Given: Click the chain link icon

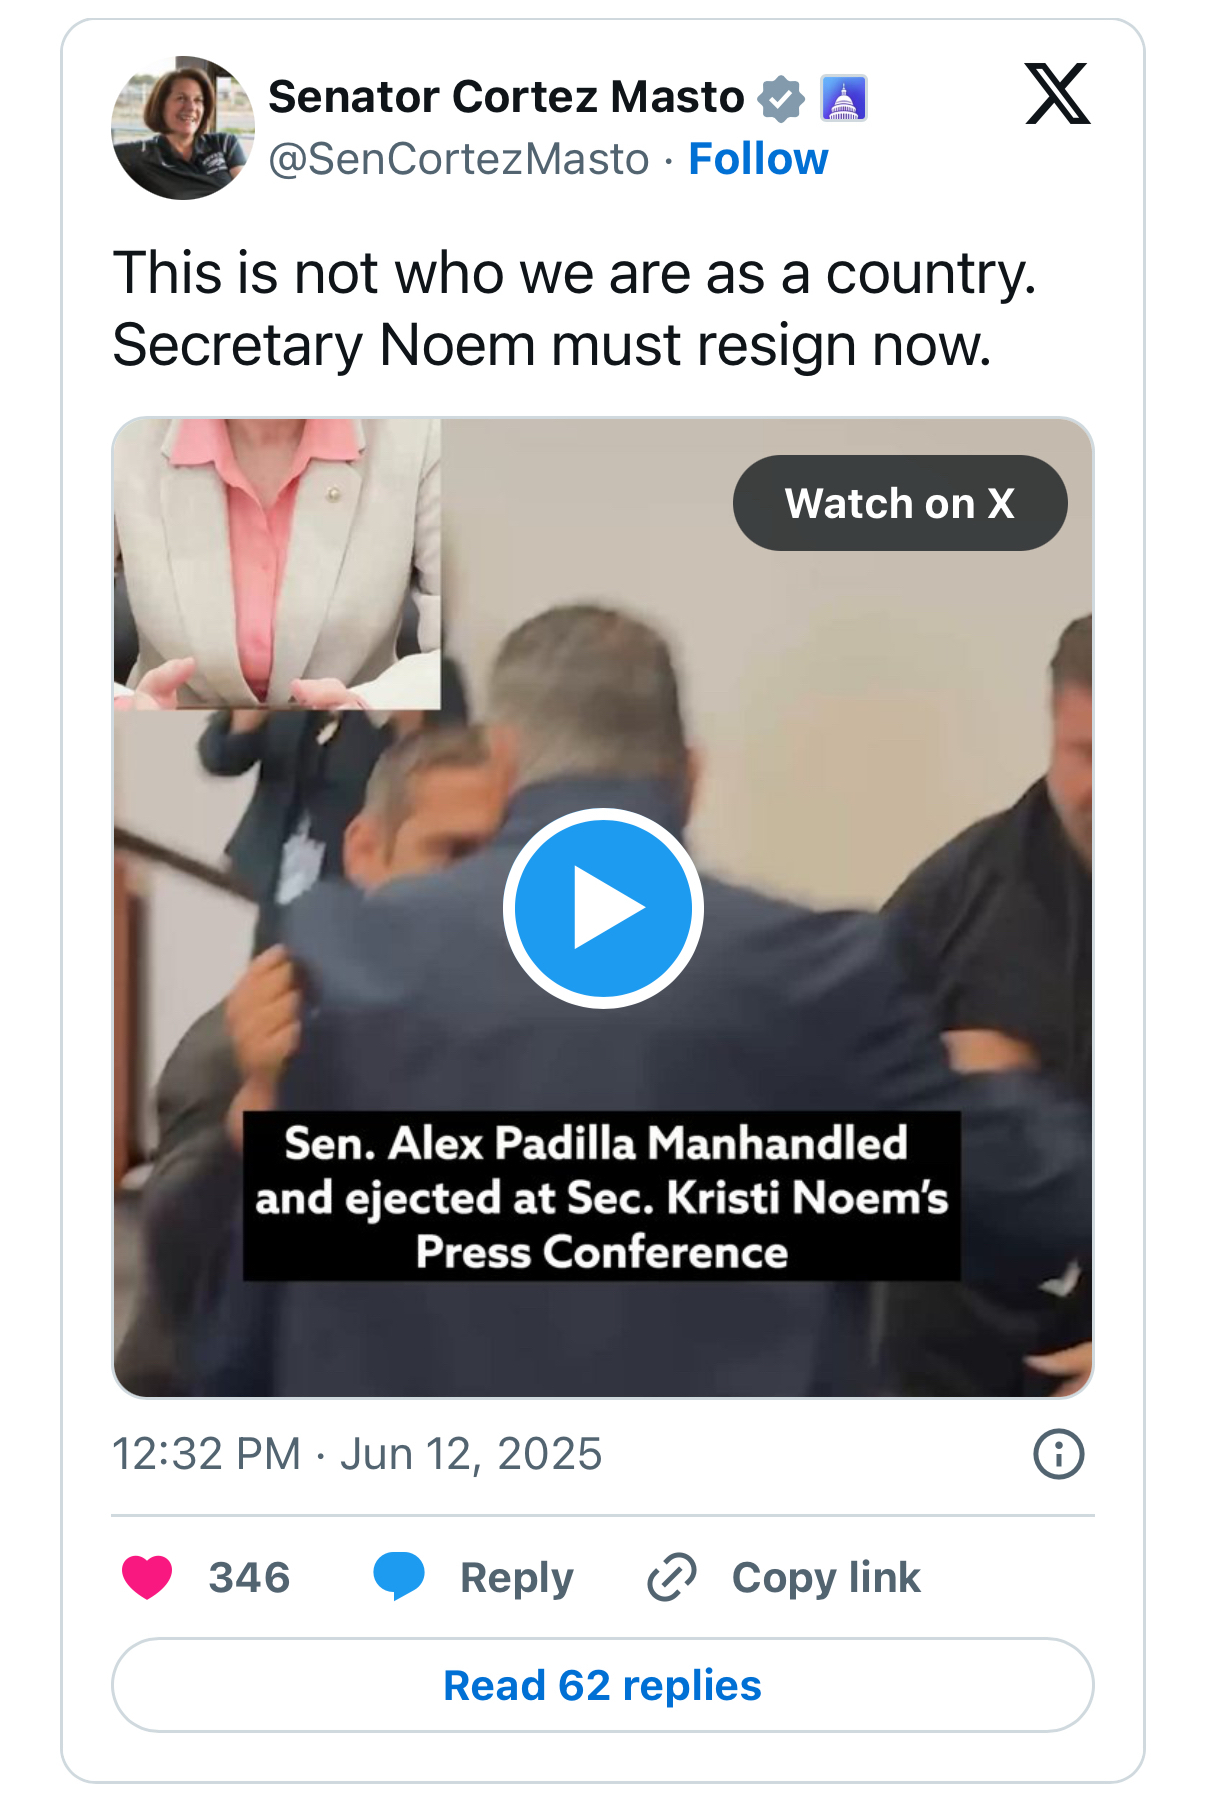Looking at the screenshot, I should (671, 1577).
